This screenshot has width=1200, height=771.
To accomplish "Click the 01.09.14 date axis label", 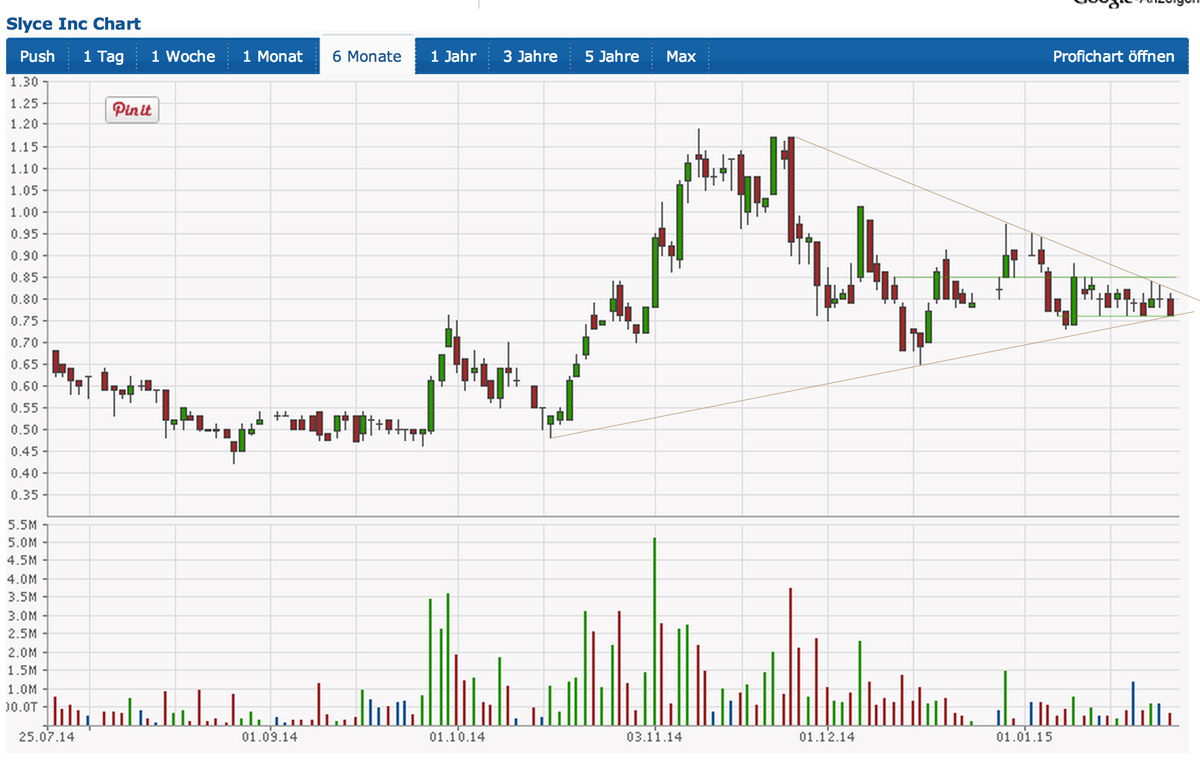I will (x=270, y=738).
